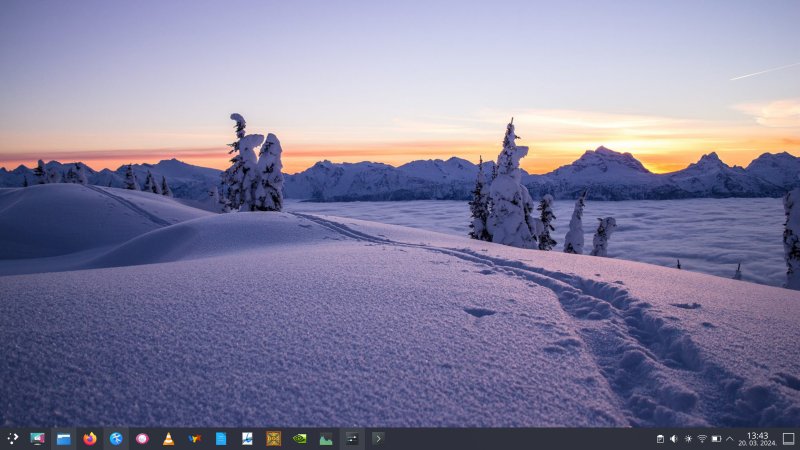
Task: Open the NVIDIA settings application
Action: click(x=299, y=438)
